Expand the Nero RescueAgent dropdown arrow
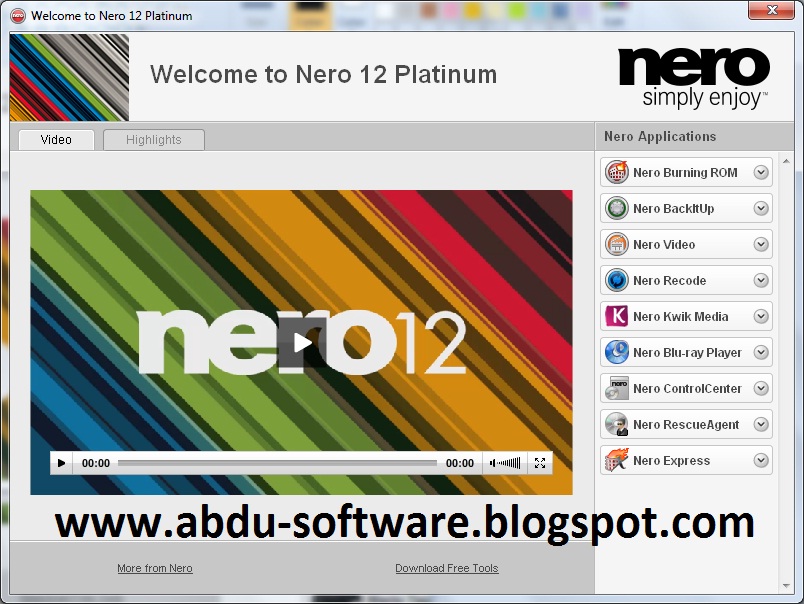This screenshot has width=804, height=604. coord(761,424)
